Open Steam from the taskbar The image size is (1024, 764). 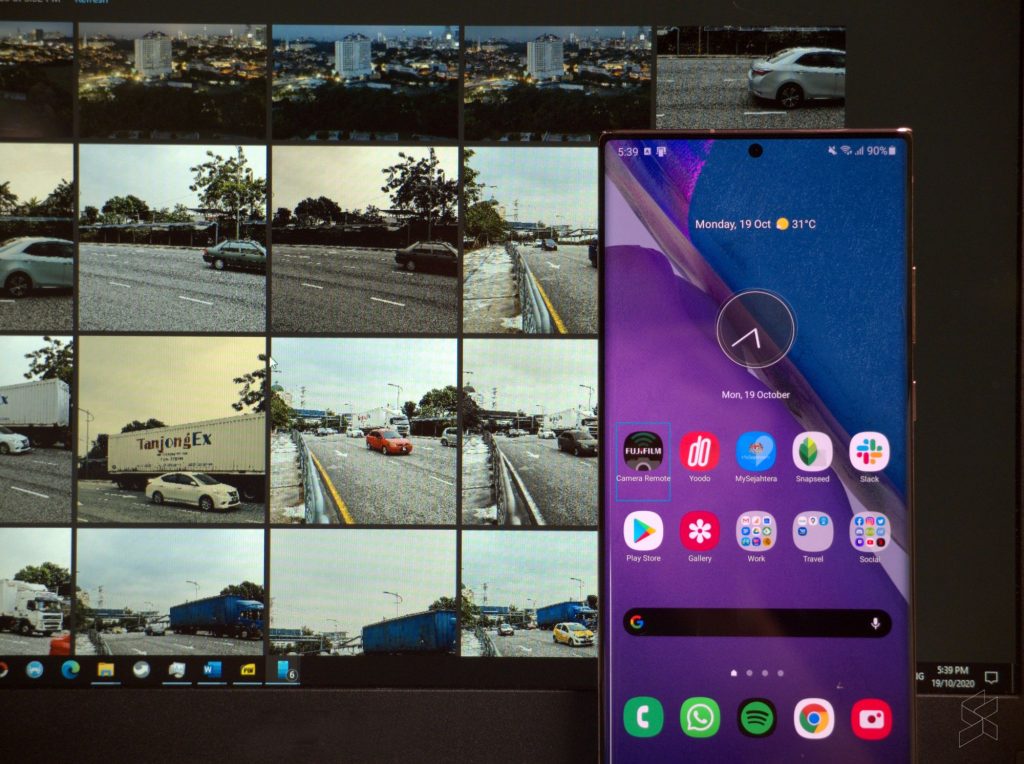[x=141, y=669]
